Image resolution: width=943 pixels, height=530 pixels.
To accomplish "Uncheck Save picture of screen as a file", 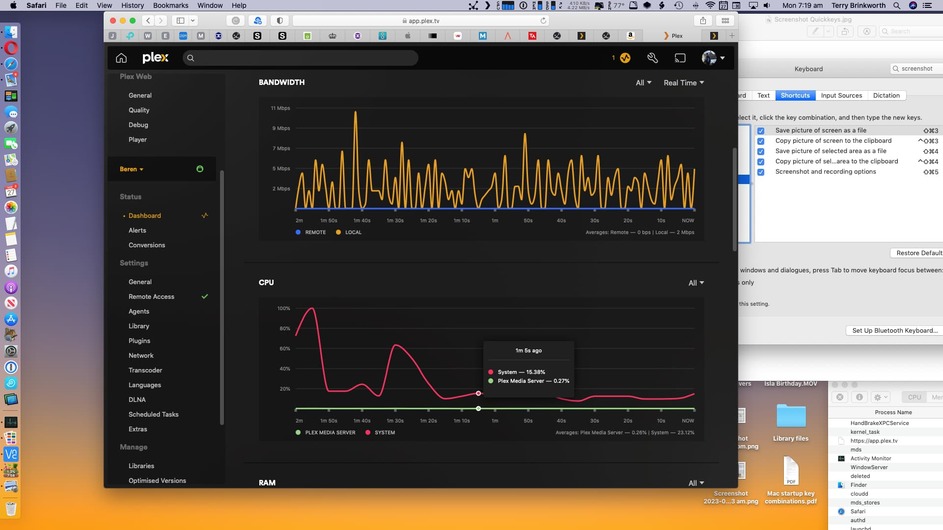I will click(761, 131).
